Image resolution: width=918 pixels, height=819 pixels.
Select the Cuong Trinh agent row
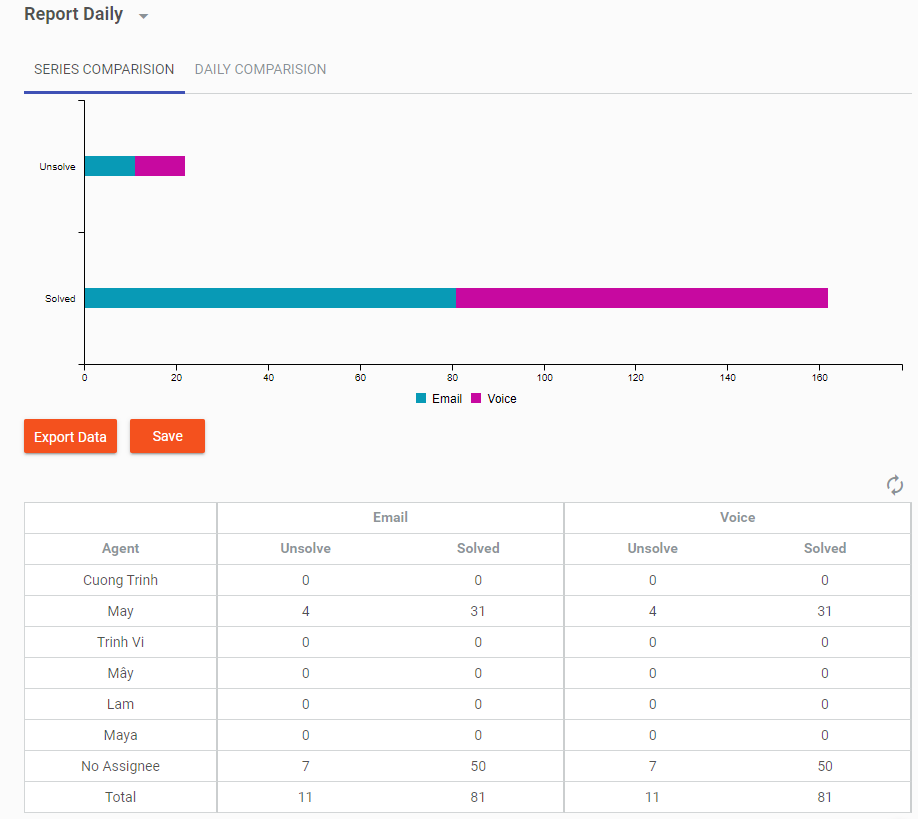[x=467, y=580]
